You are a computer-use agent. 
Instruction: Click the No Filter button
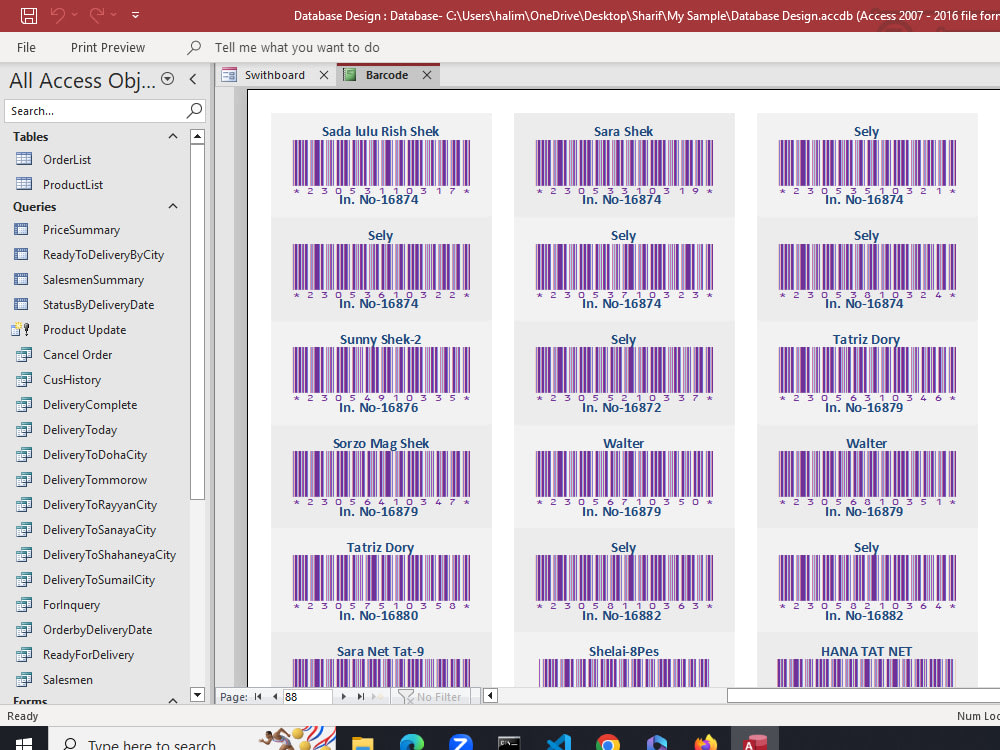[x=430, y=696]
